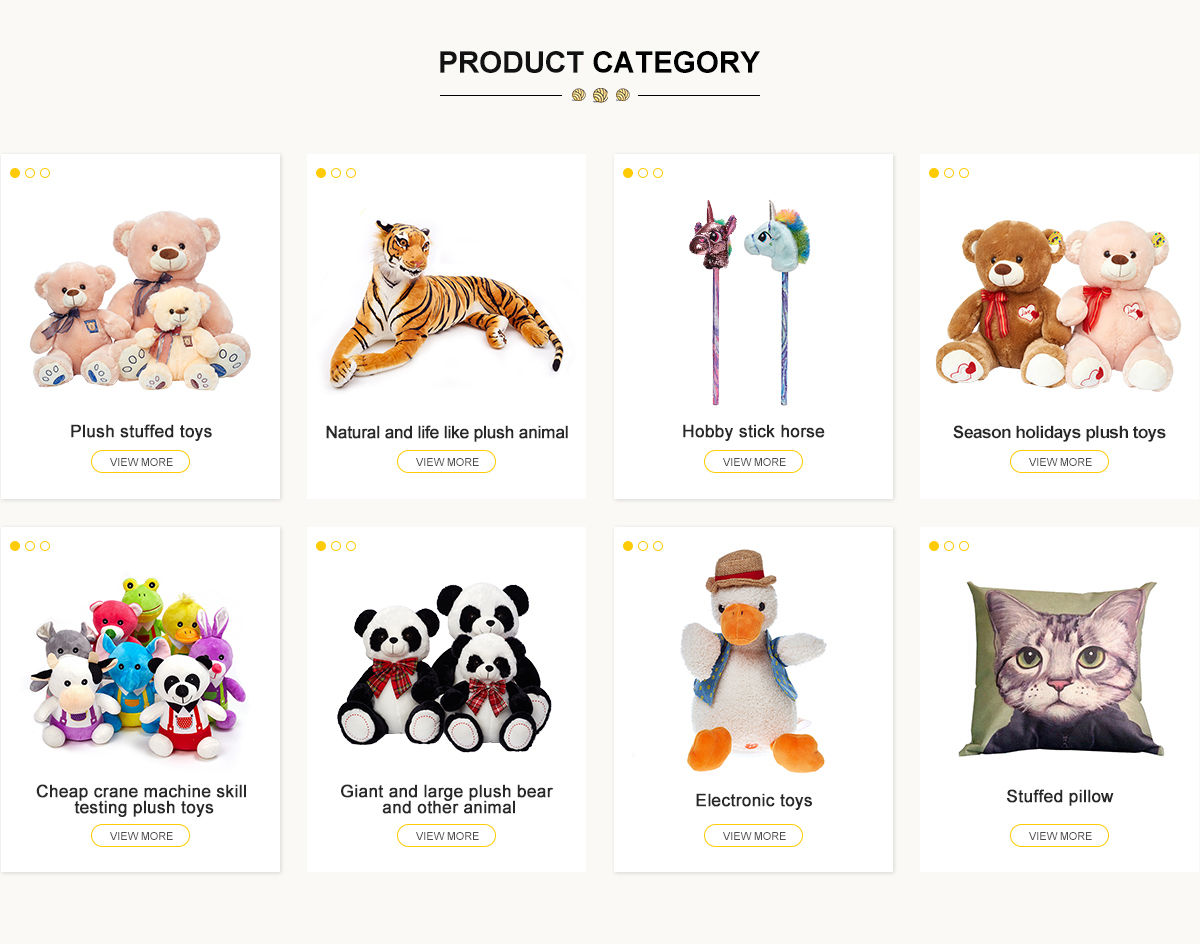
Task: Select third carousel dot on Stuffed pillow card
Action: point(964,546)
